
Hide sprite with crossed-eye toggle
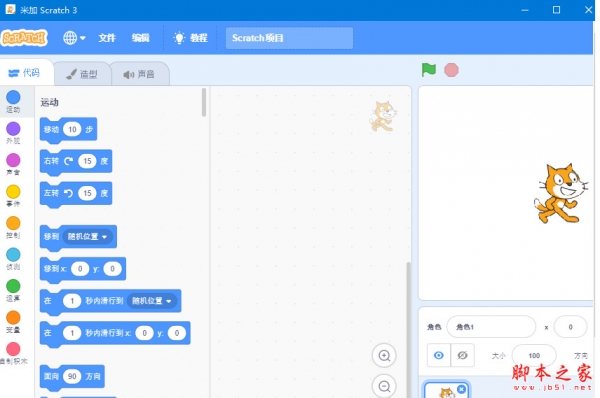click(x=462, y=356)
